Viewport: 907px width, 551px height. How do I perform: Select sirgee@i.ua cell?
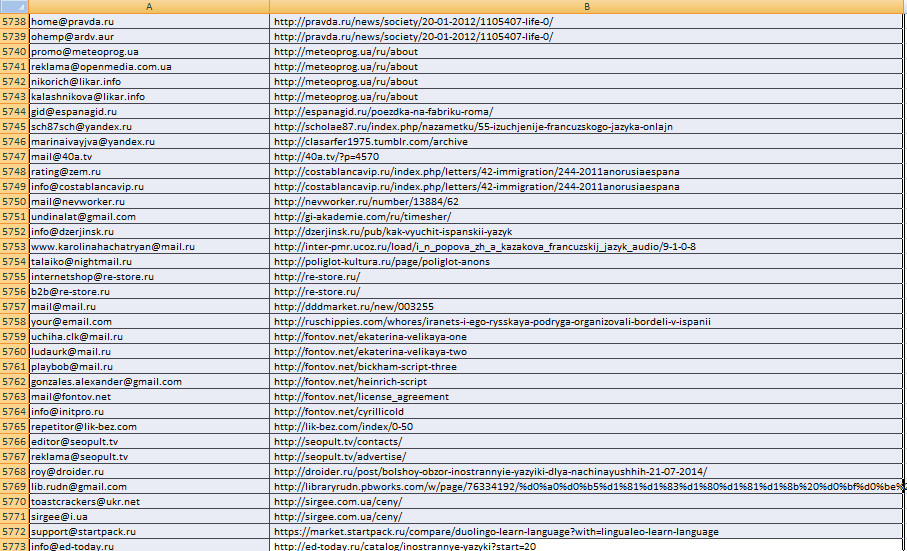149,516
